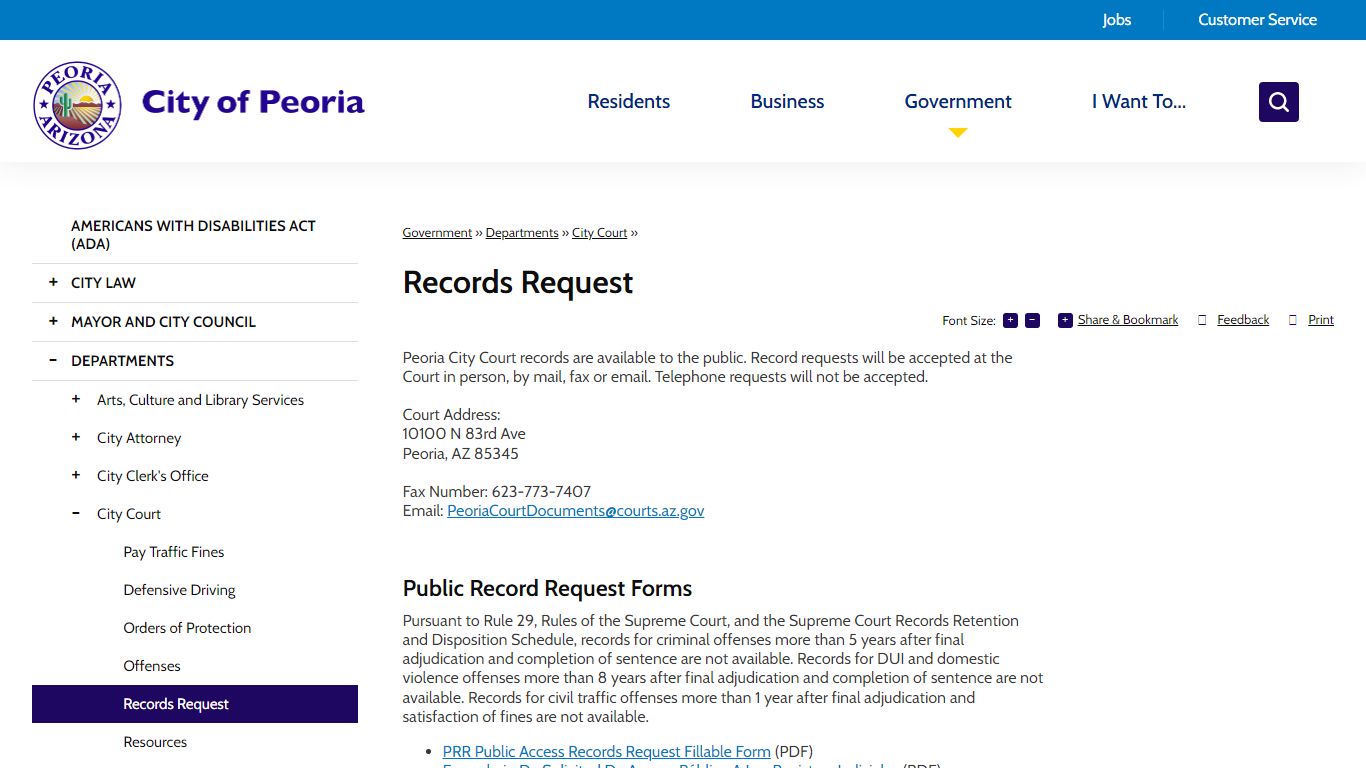Viewport: 1366px width, 768px height.
Task: Open the Residents menu
Action: pos(629,101)
